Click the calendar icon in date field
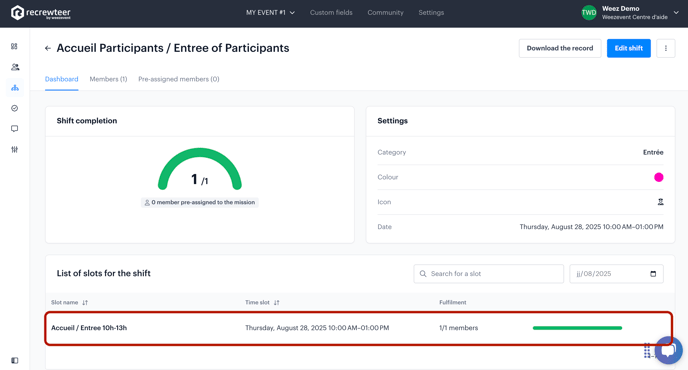 tap(653, 274)
